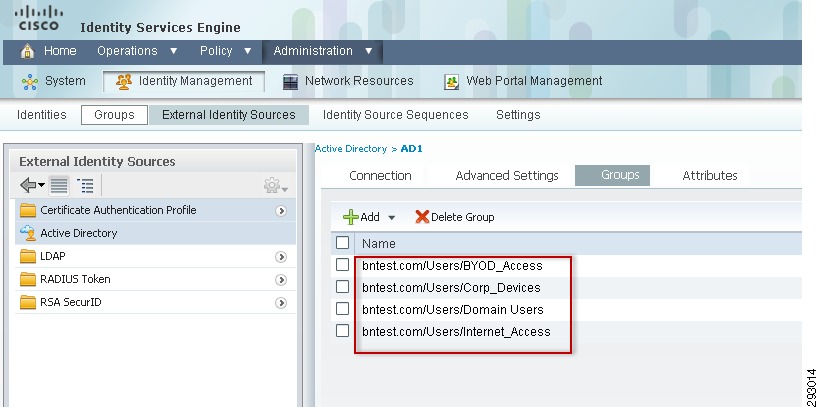Image resolution: width=816 pixels, height=407 pixels.
Task: Expand the LDAP row arrow
Action: point(281,257)
